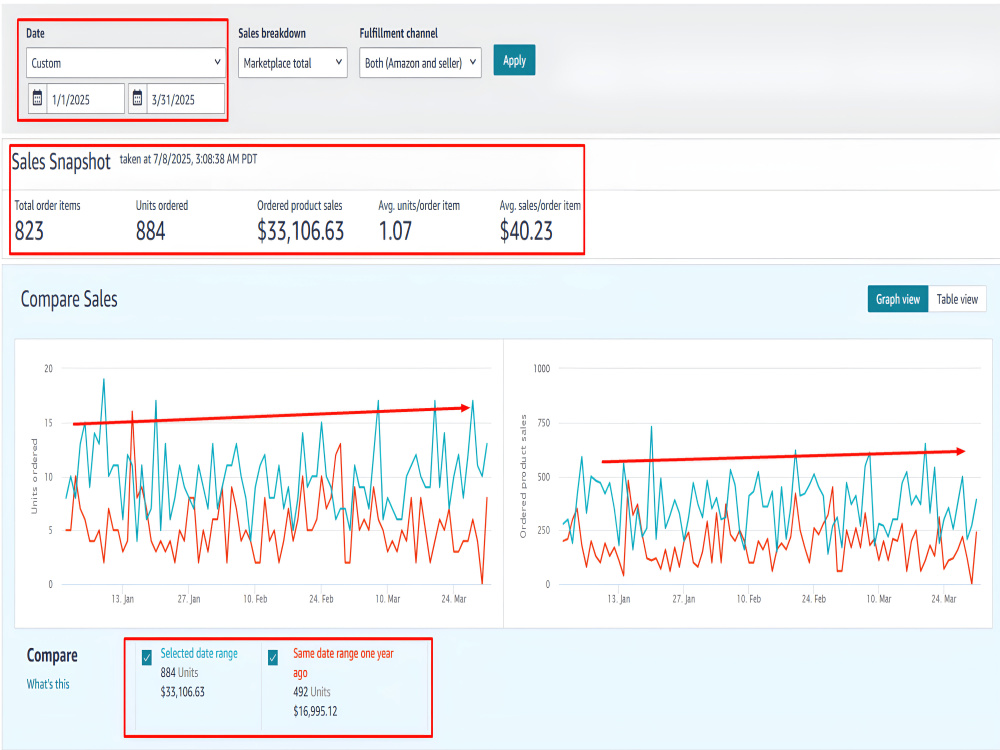Screen dimensions: 1000x750
Task: Click the snapshot timestamp 7/8/2025, 3:08:38 AM PDT
Action: coord(205,159)
